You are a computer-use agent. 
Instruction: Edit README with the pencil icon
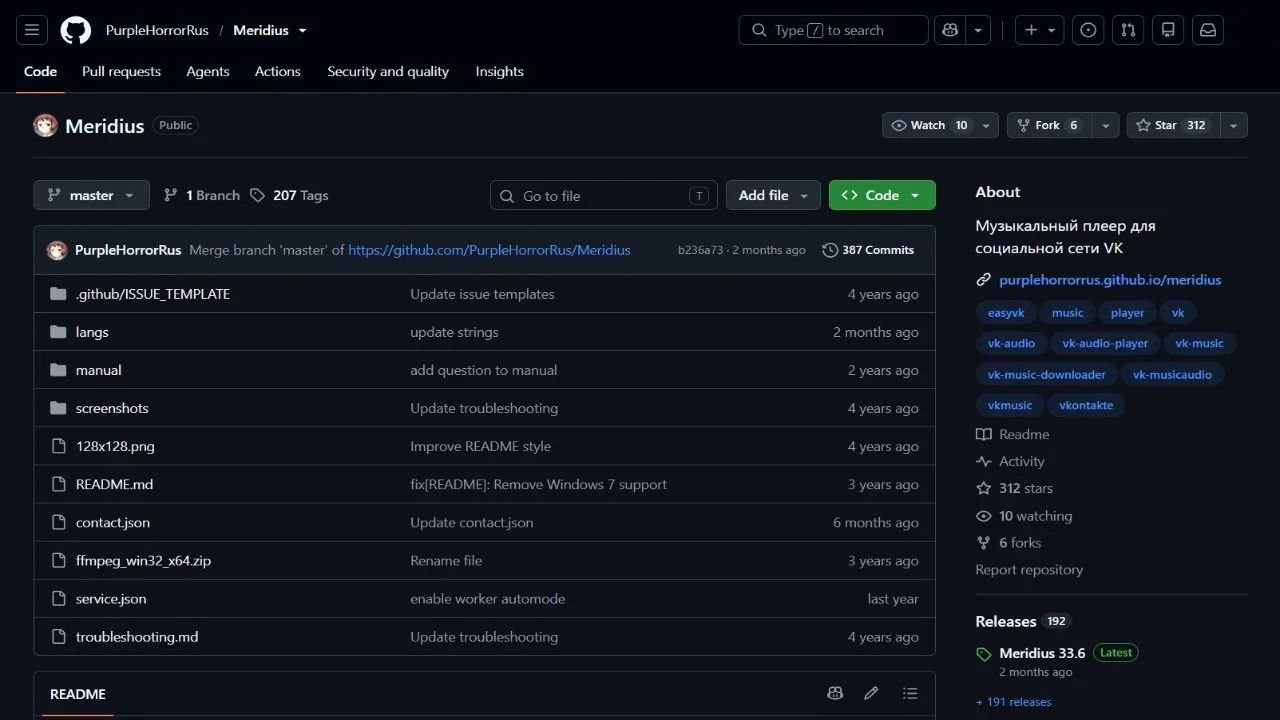coord(871,693)
